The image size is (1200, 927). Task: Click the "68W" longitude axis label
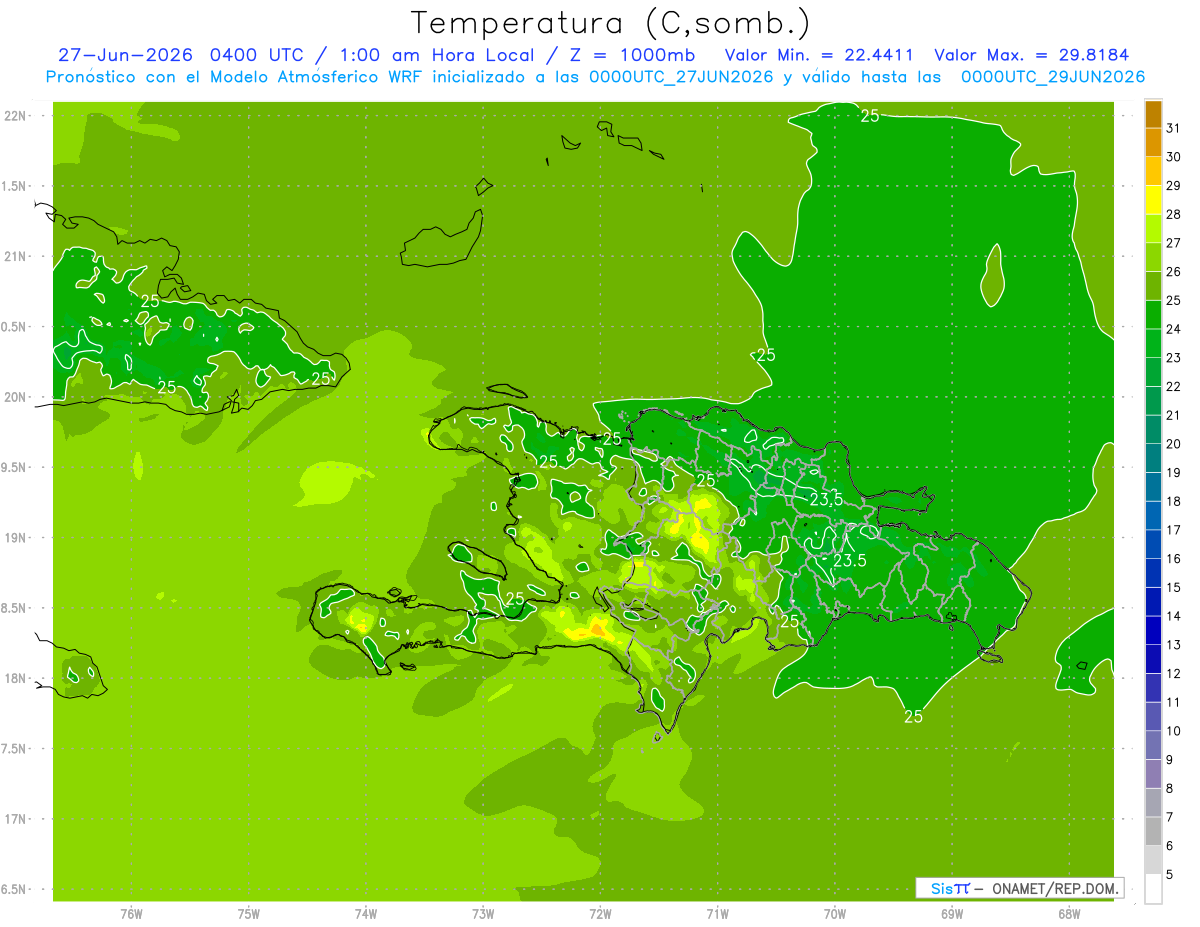pyautogui.click(x=1069, y=914)
